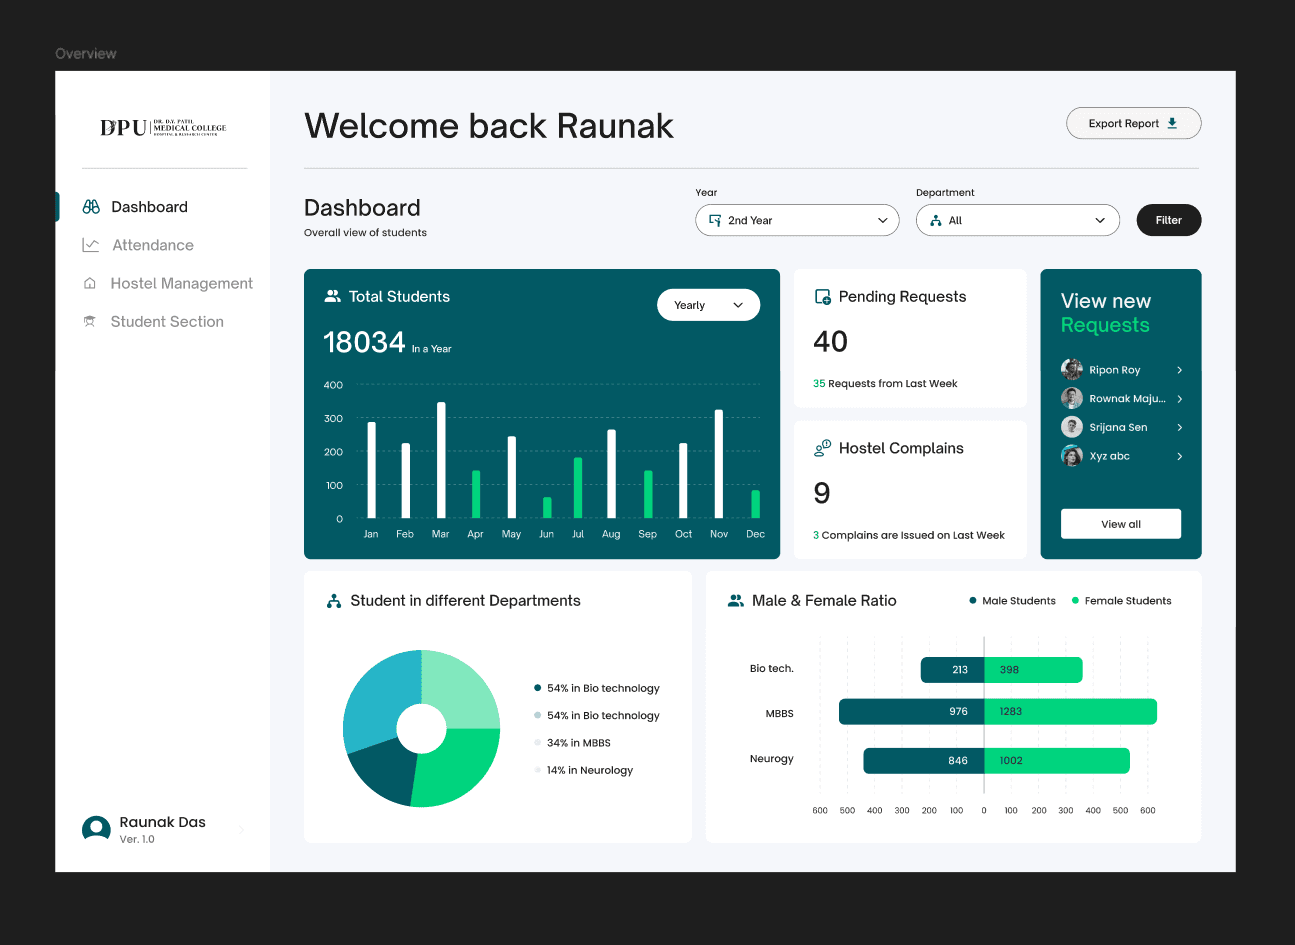Open the Student Section menu item
Viewport: 1295px width, 945px height.
point(167,321)
